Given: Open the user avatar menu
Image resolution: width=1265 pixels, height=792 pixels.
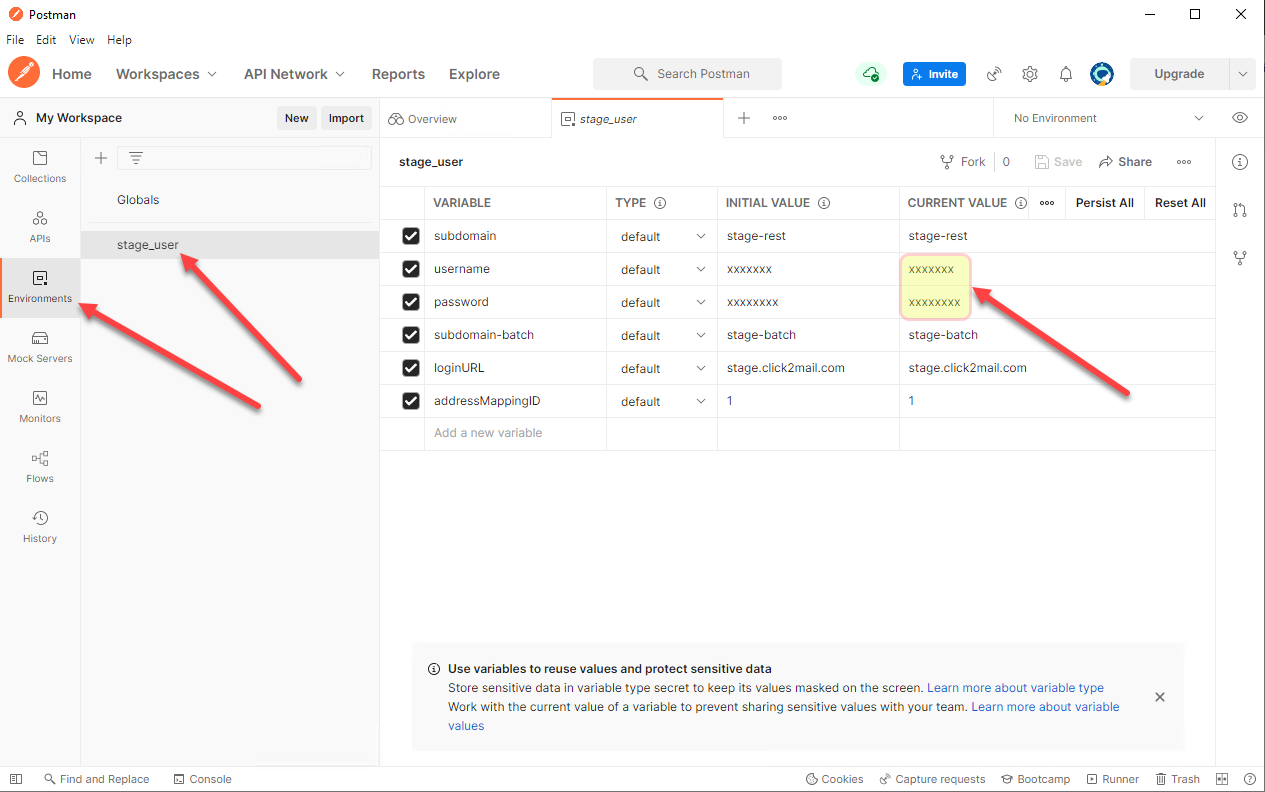Looking at the screenshot, I should pyautogui.click(x=1102, y=74).
